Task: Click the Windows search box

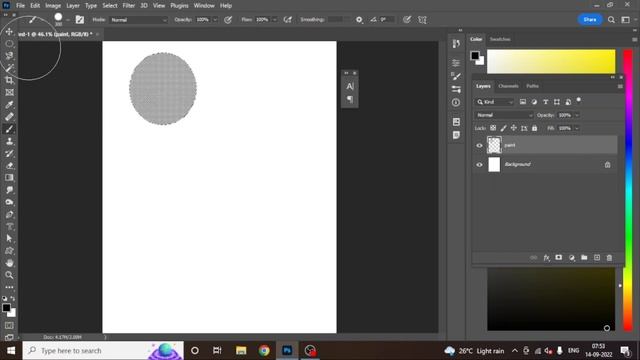Action: (x=103, y=351)
